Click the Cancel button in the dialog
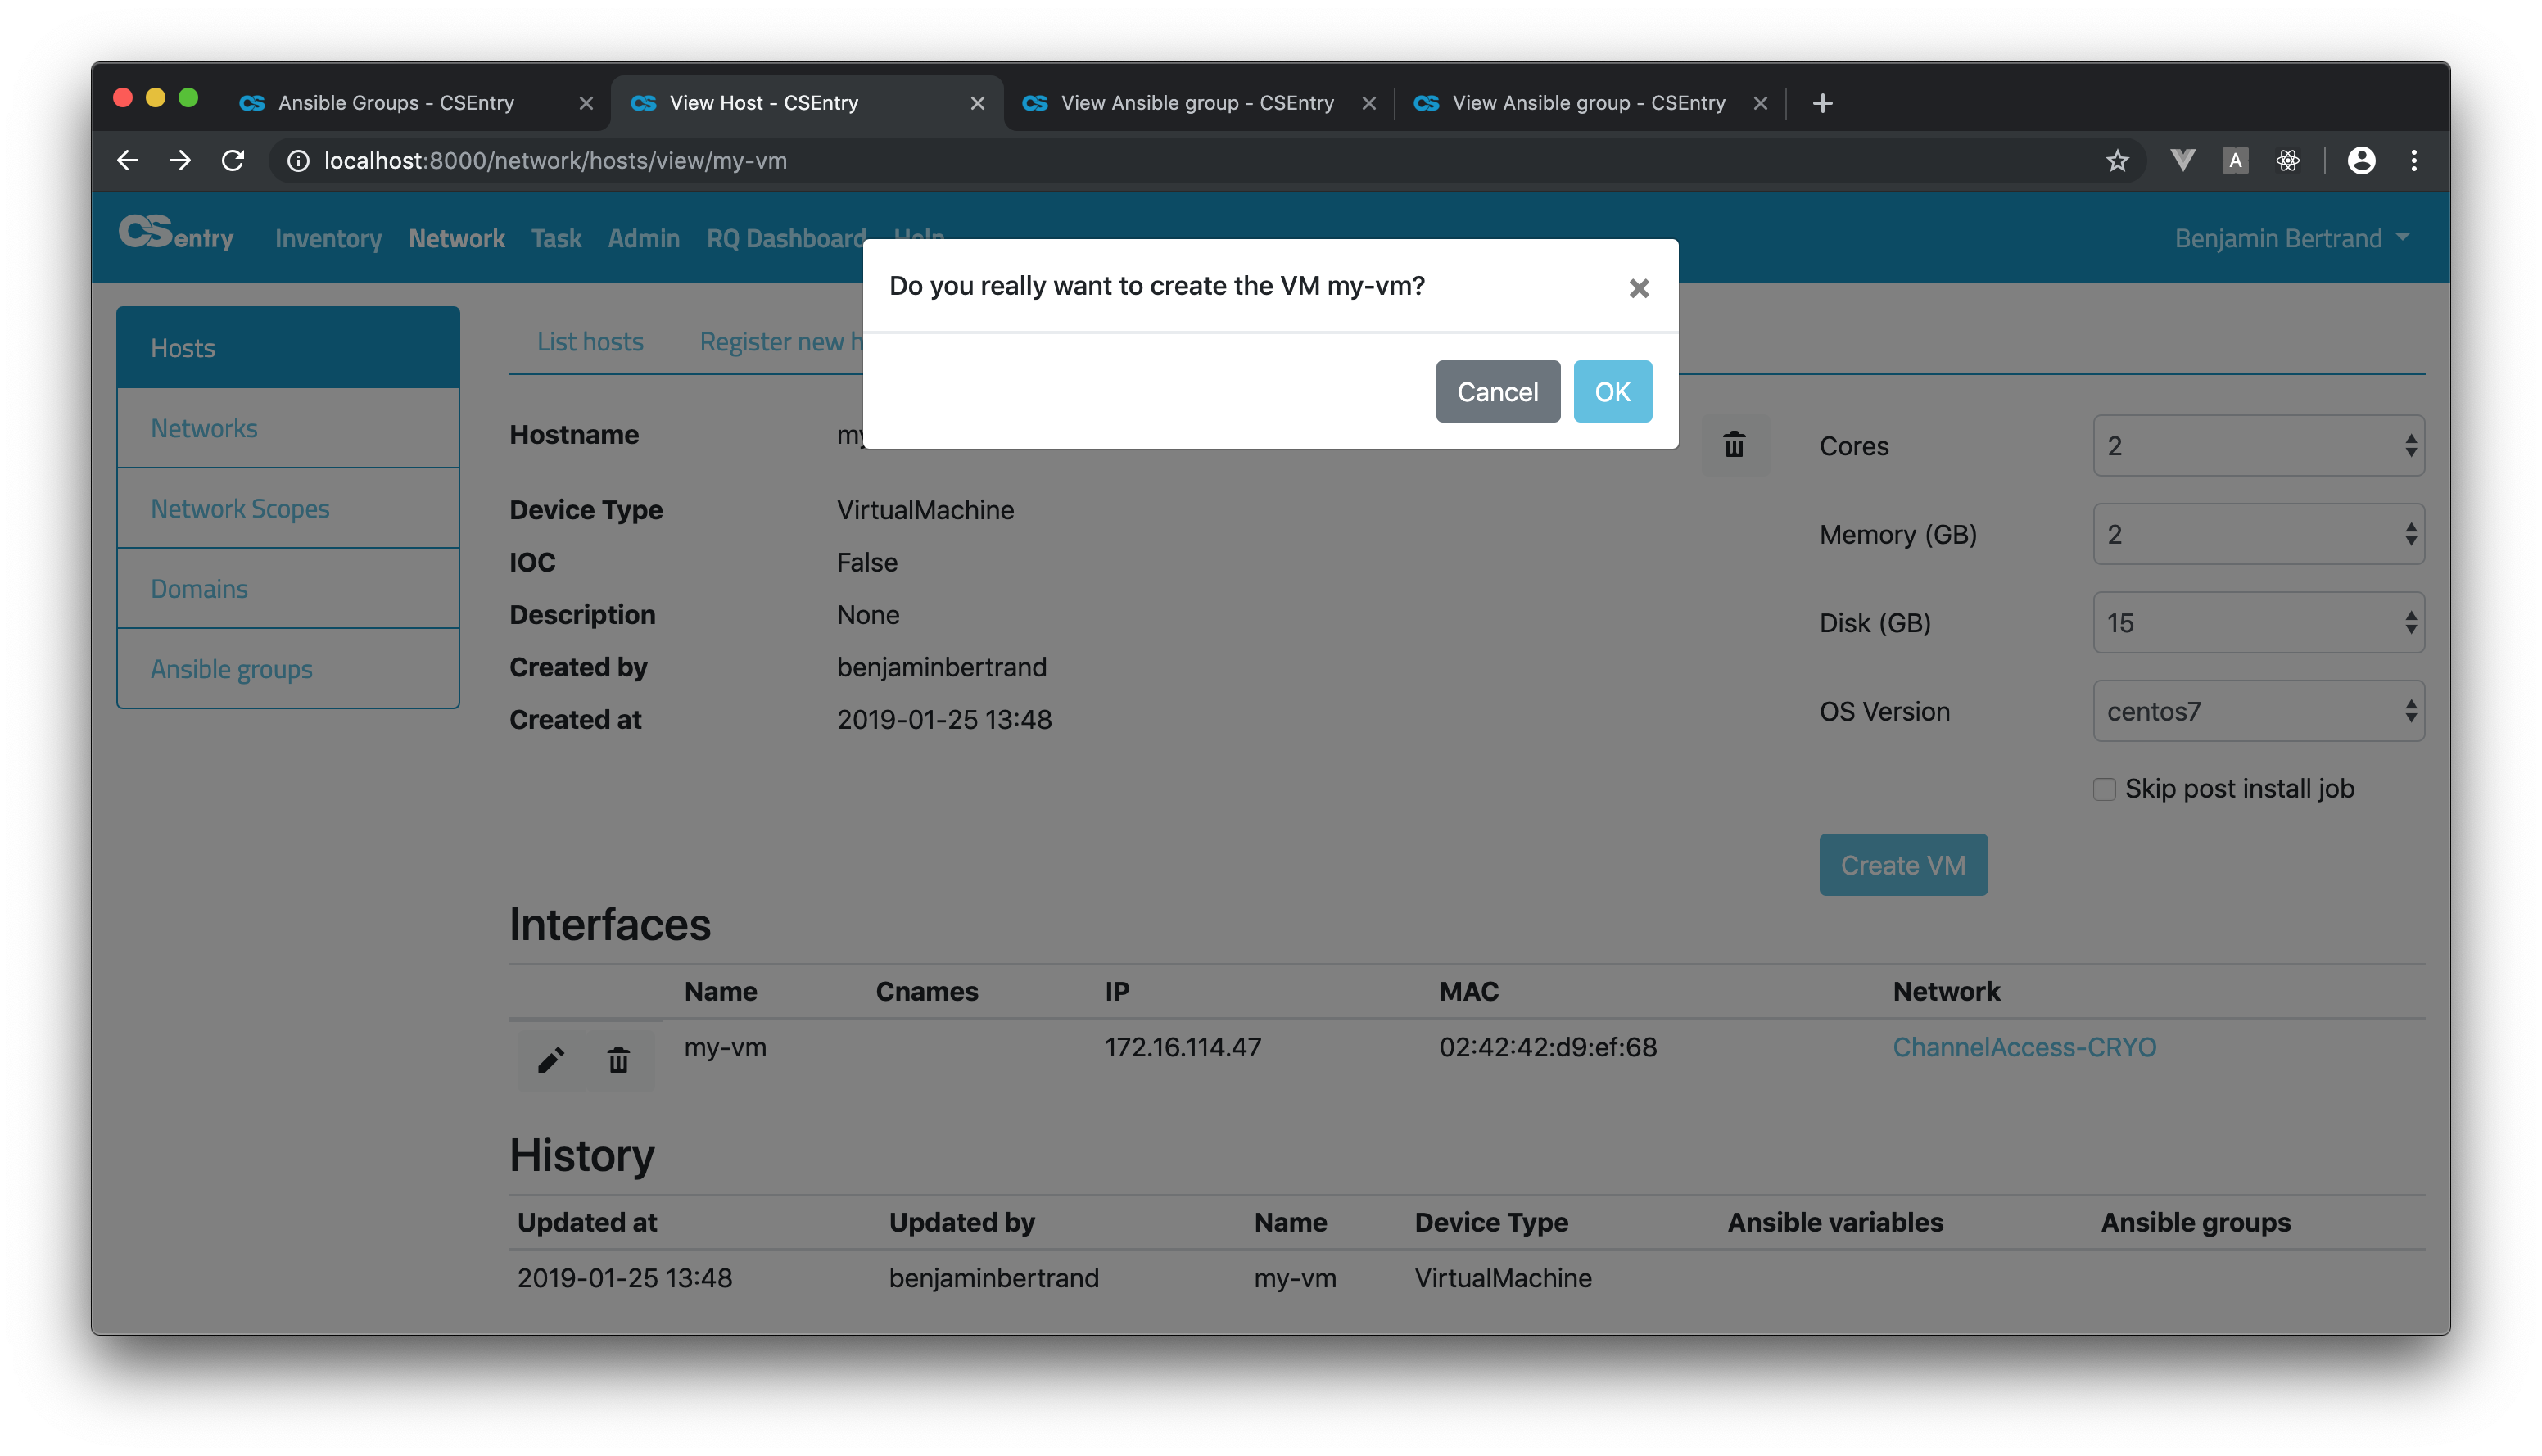Screen dimensions: 2542x1456 coord(1497,392)
